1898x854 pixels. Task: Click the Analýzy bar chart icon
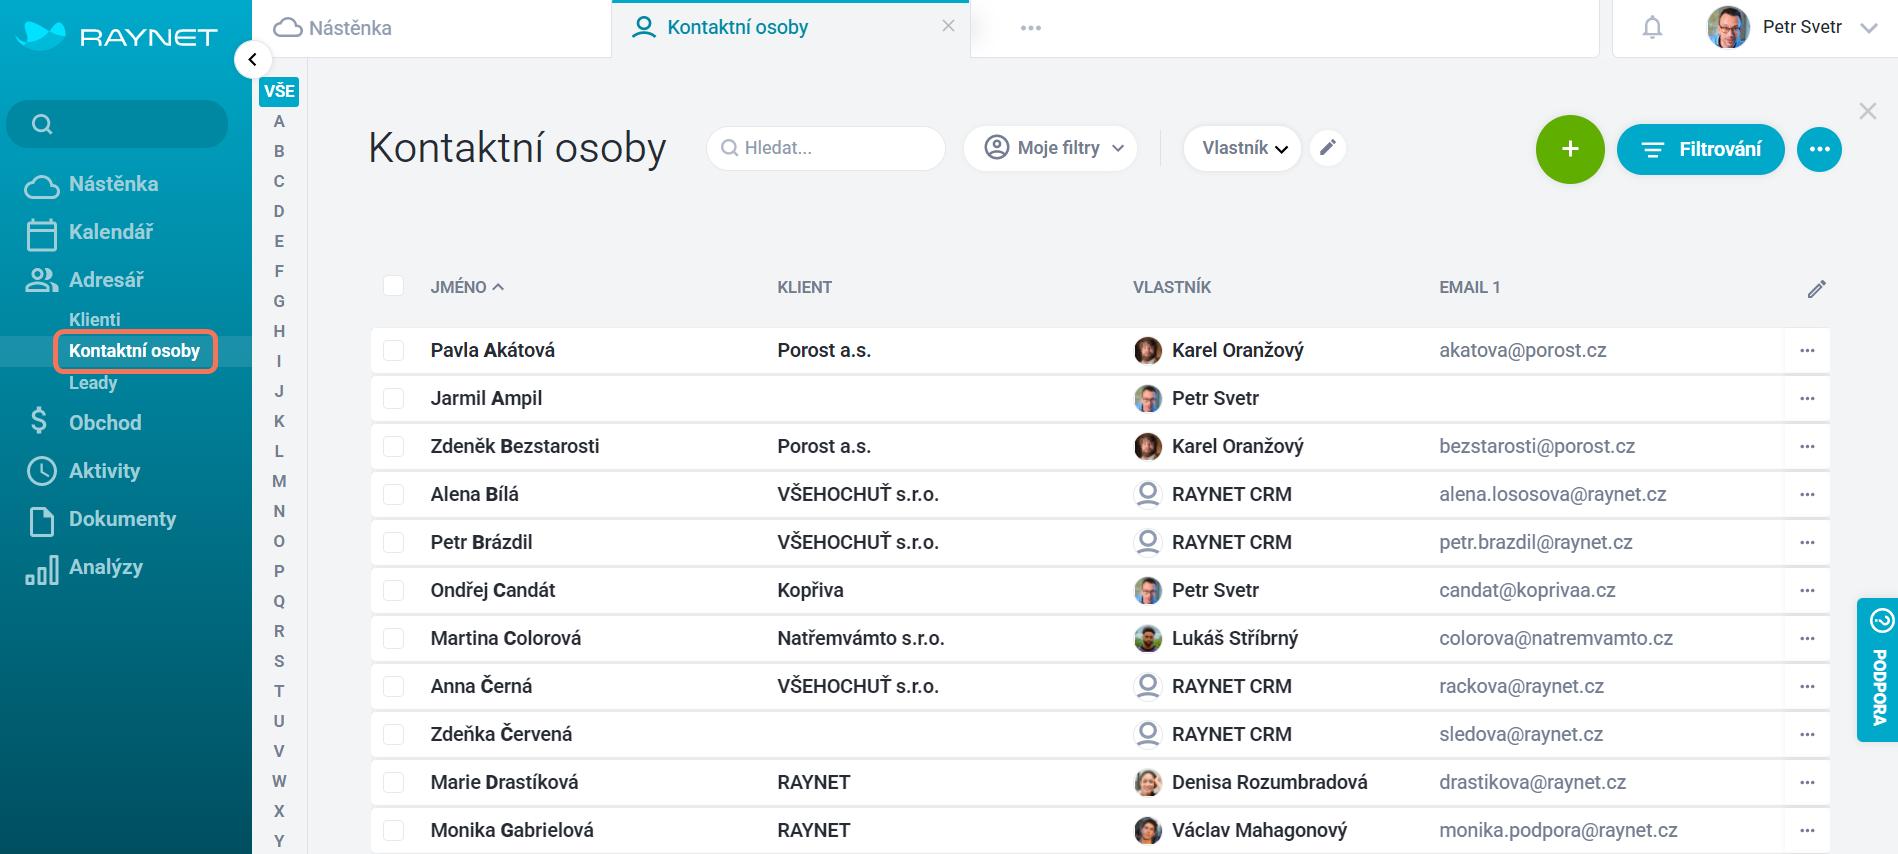point(41,570)
